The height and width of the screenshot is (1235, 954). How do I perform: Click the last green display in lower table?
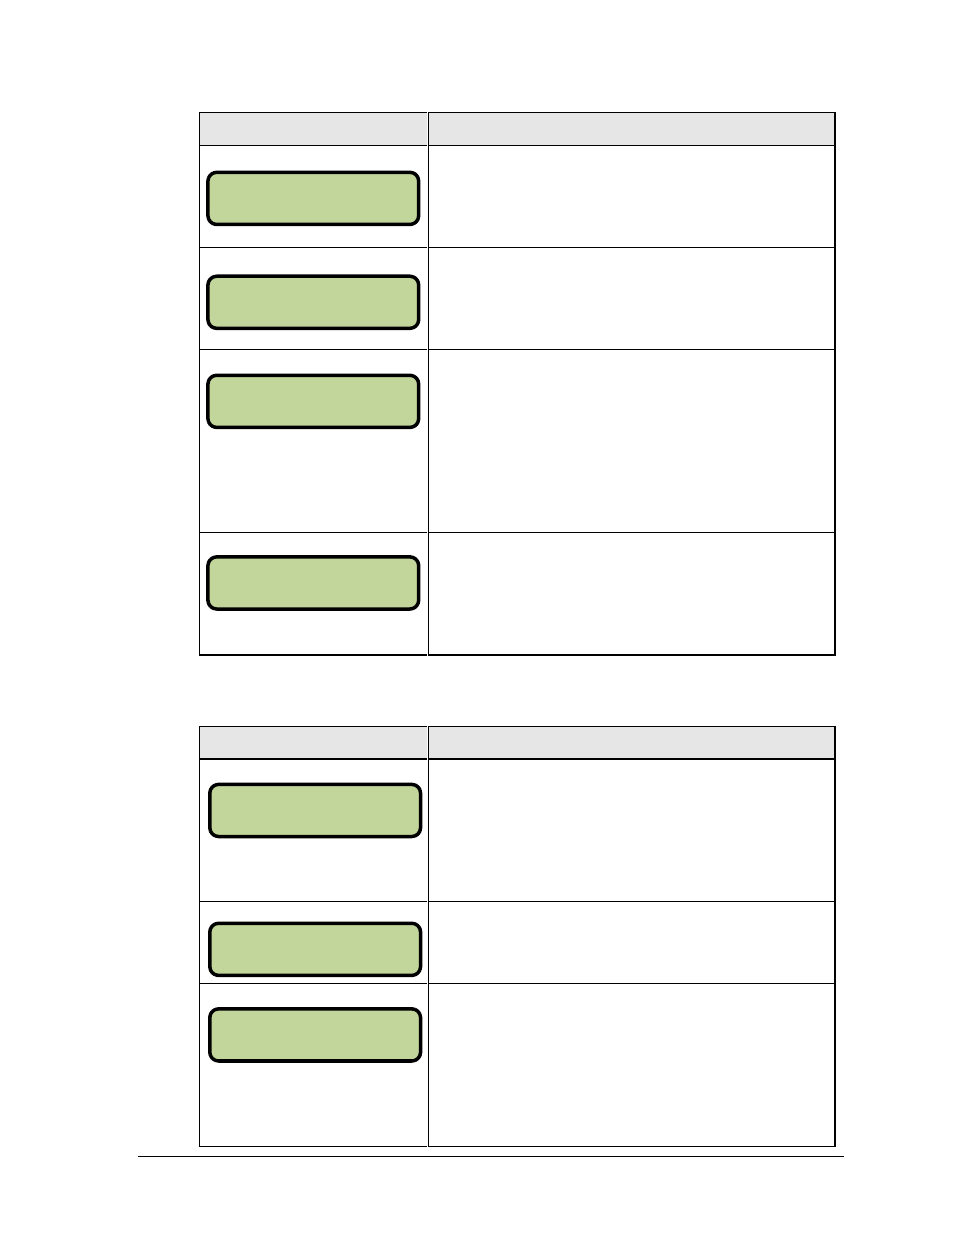pyautogui.click(x=315, y=1035)
